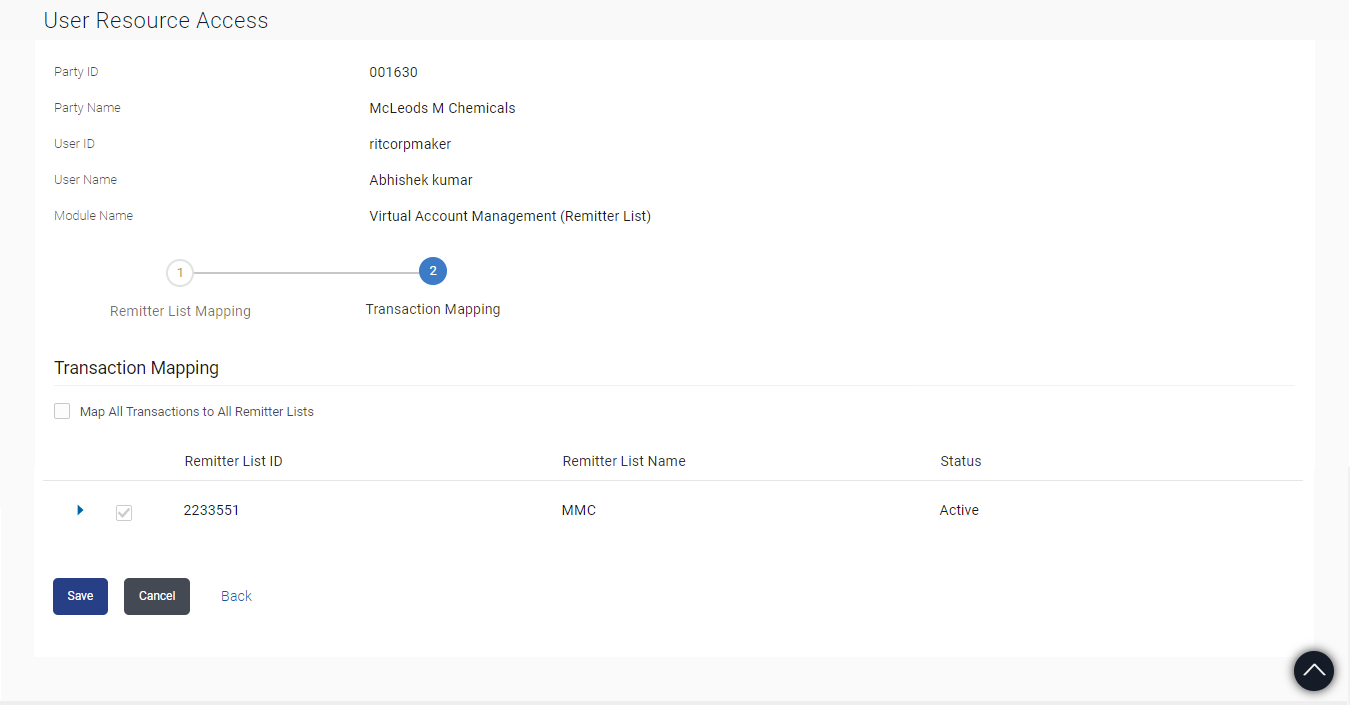
Task: Select the Remitter List Name column header
Action: [624, 461]
